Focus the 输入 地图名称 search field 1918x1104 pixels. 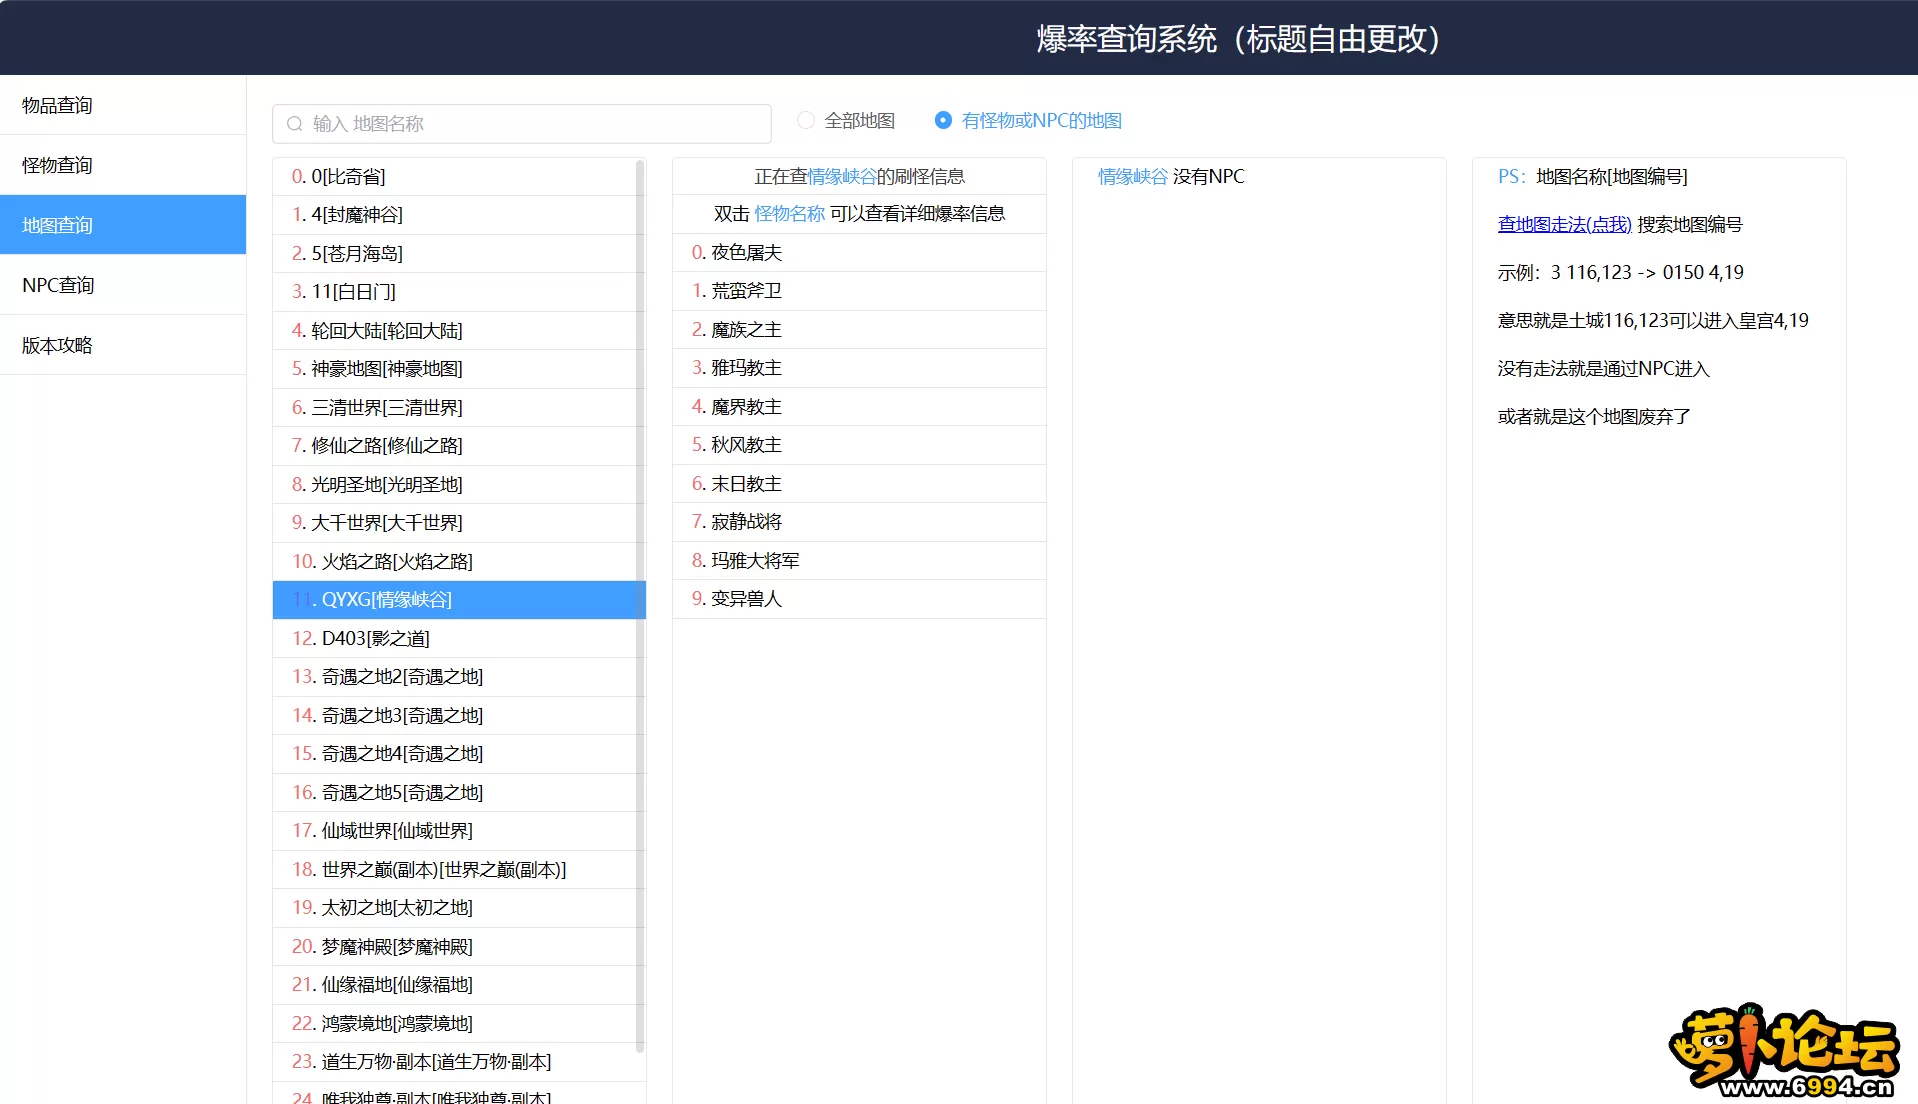click(x=522, y=124)
